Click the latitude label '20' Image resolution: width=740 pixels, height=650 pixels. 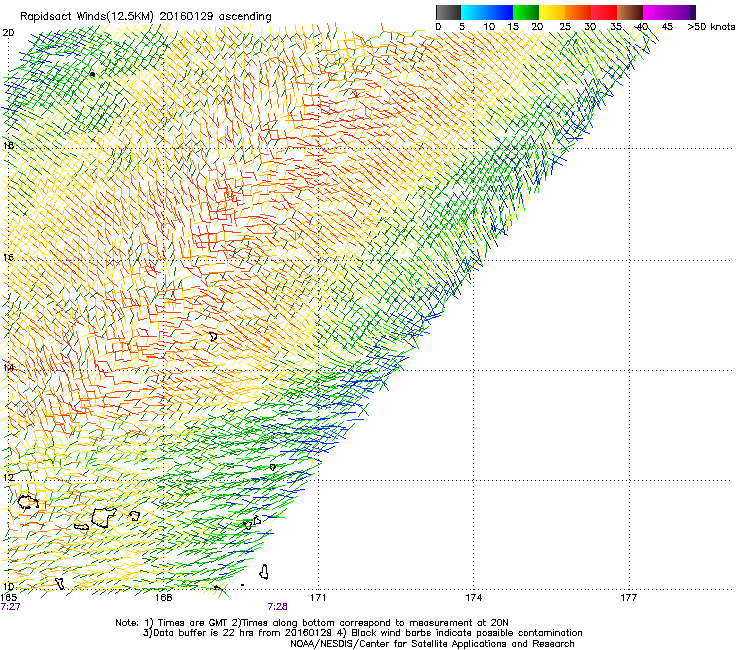coord(8,33)
